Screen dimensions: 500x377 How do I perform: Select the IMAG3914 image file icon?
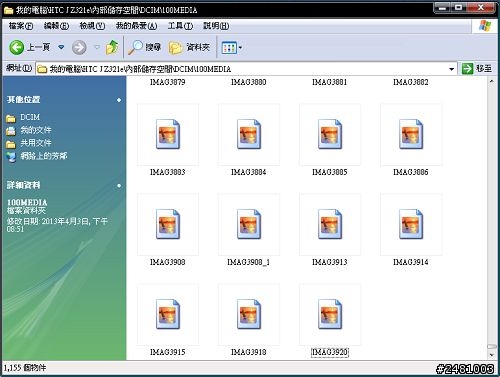[411, 224]
